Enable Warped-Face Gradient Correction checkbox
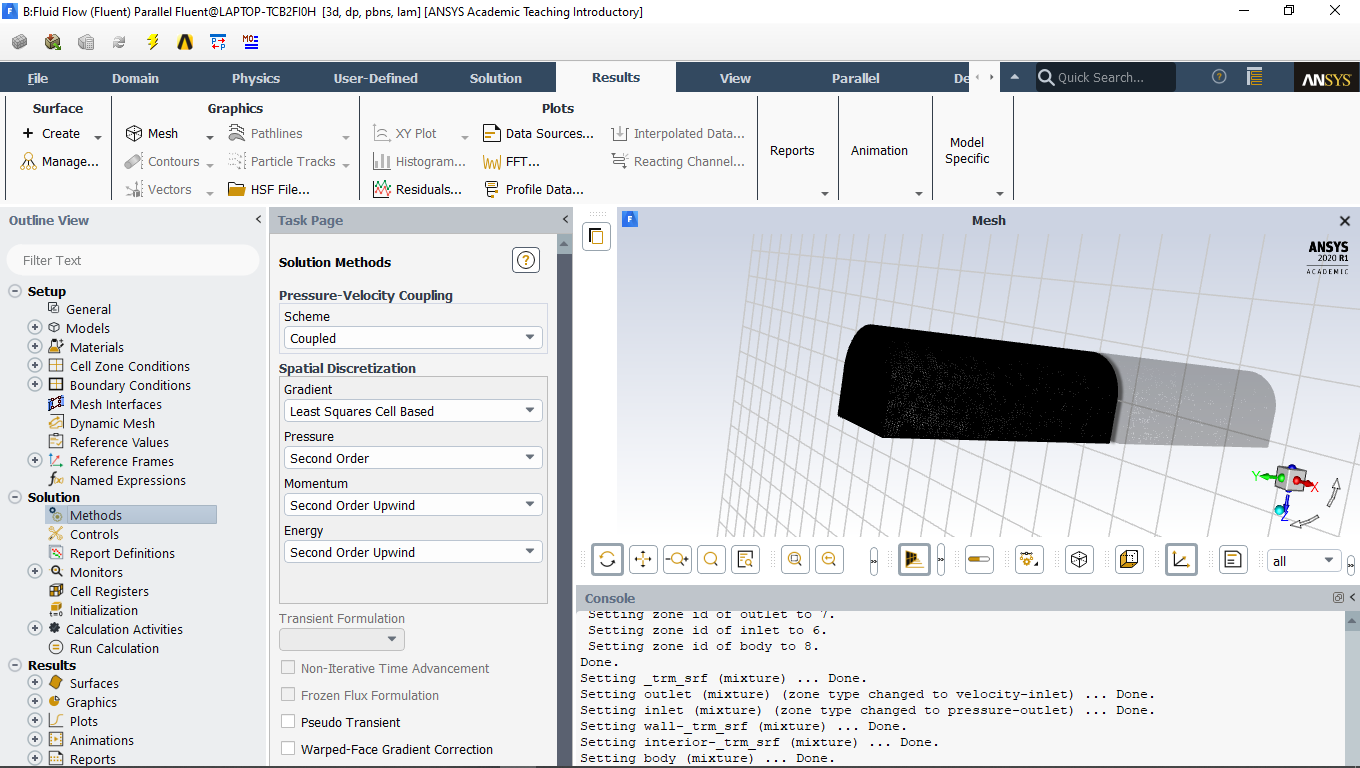 click(x=288, y=749)
